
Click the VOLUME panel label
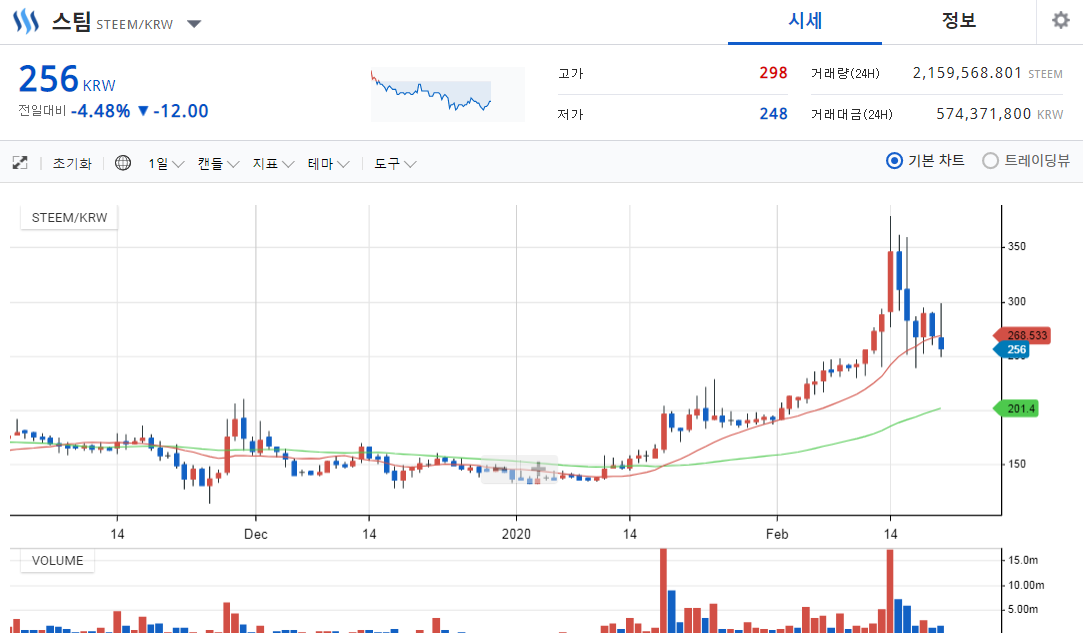[x=57, y=560]
